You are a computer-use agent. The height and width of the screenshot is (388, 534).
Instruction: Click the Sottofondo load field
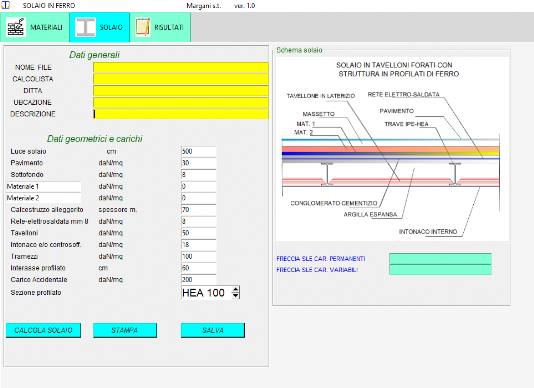pos(199,174)
